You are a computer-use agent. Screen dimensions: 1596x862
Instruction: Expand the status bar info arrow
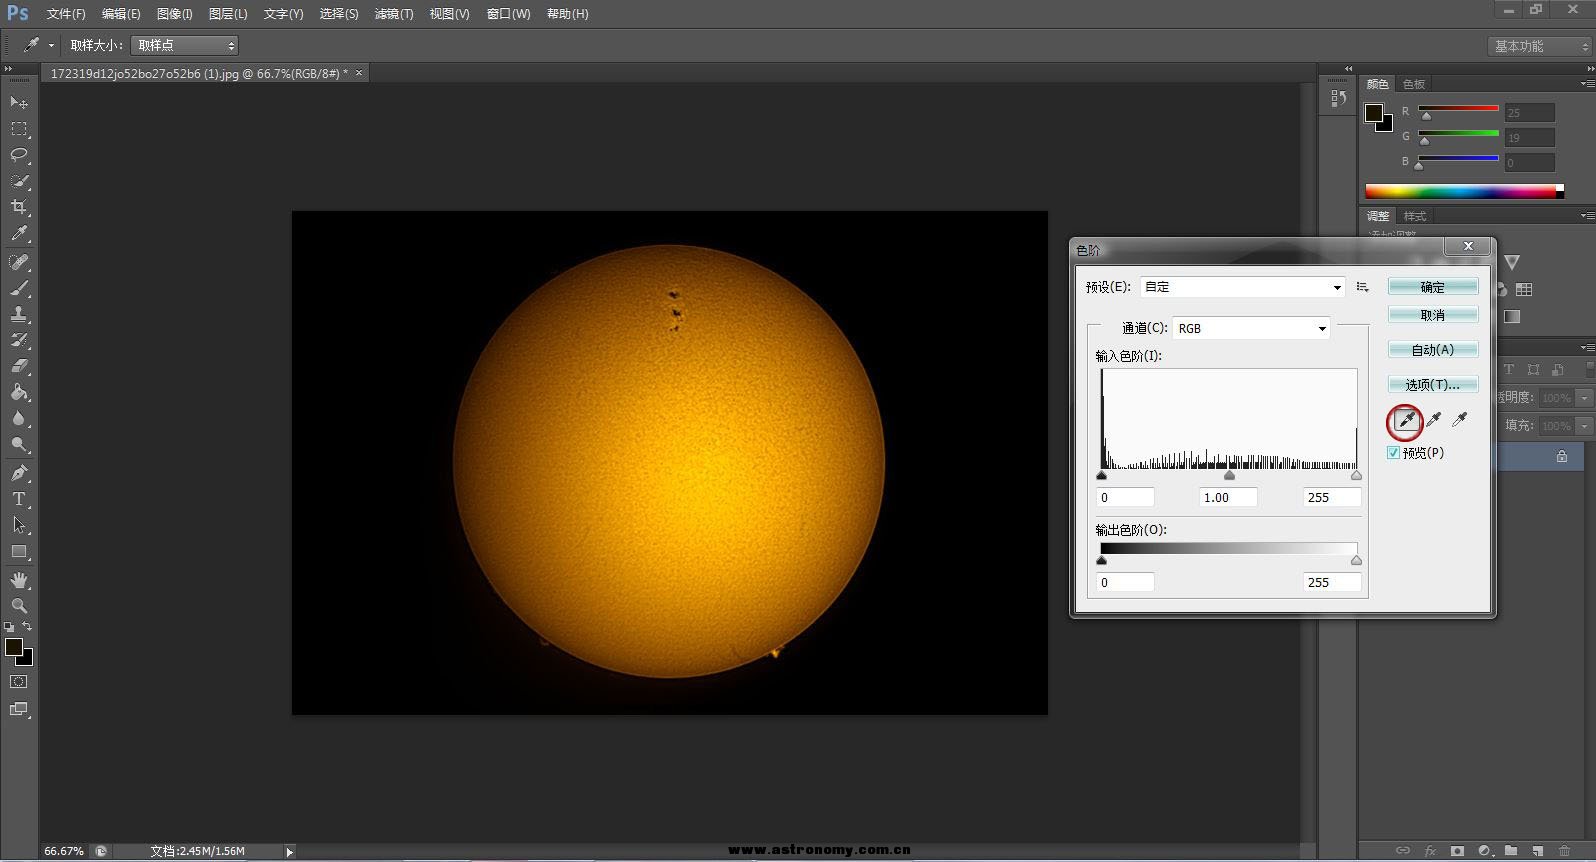click(x=289, y=852)
